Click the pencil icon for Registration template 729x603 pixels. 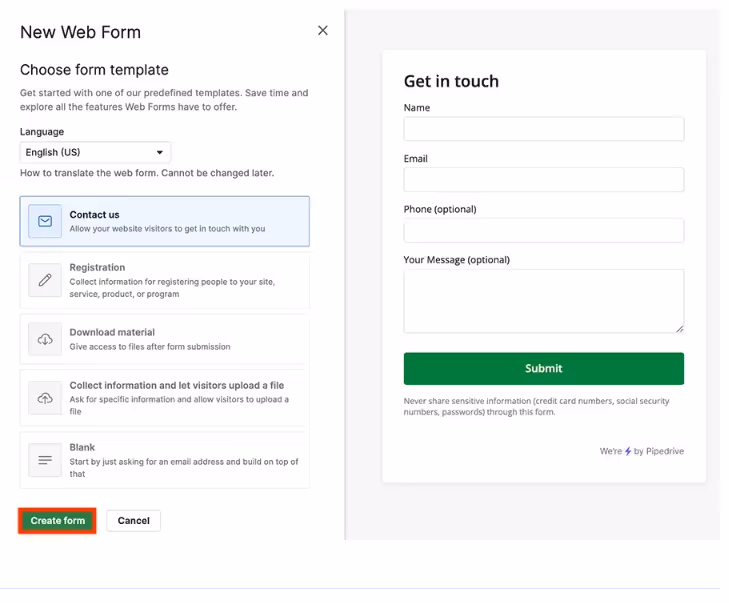coord(45,280)
